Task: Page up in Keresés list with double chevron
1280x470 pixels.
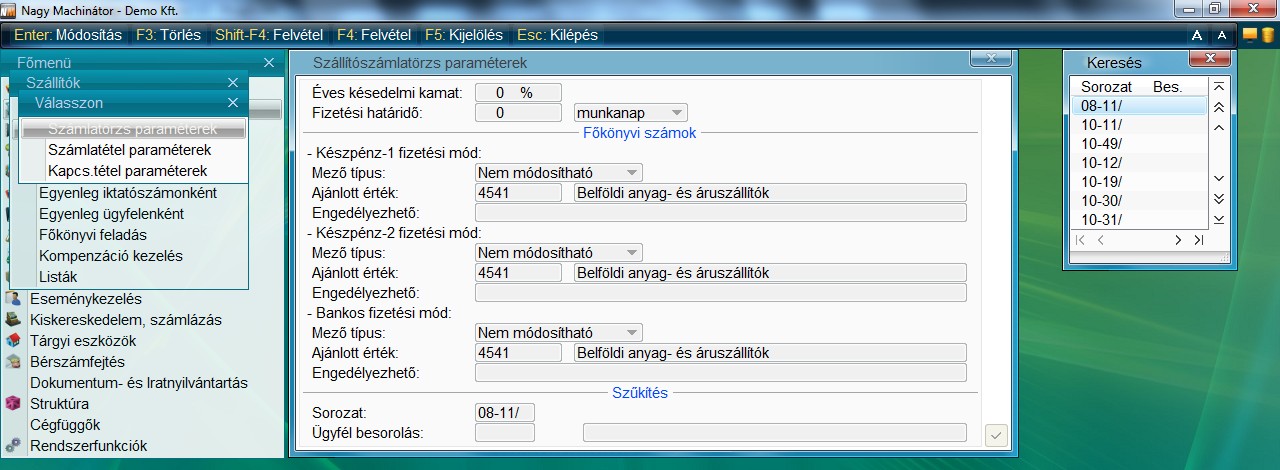Action: tap(1218, 107)
